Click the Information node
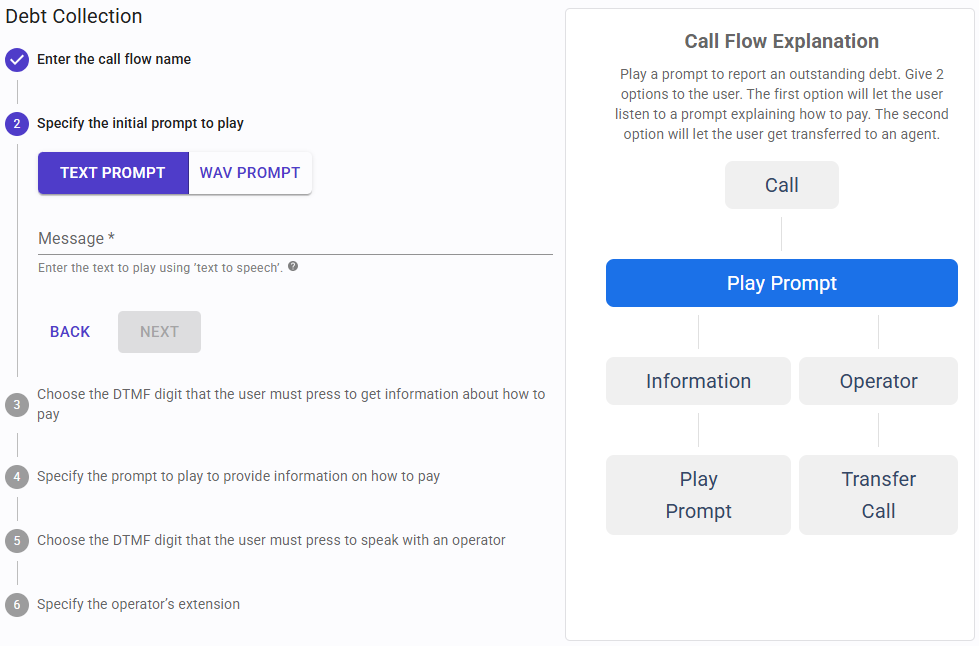This screenshot has height=646, width=979. (x=698, y=381)
